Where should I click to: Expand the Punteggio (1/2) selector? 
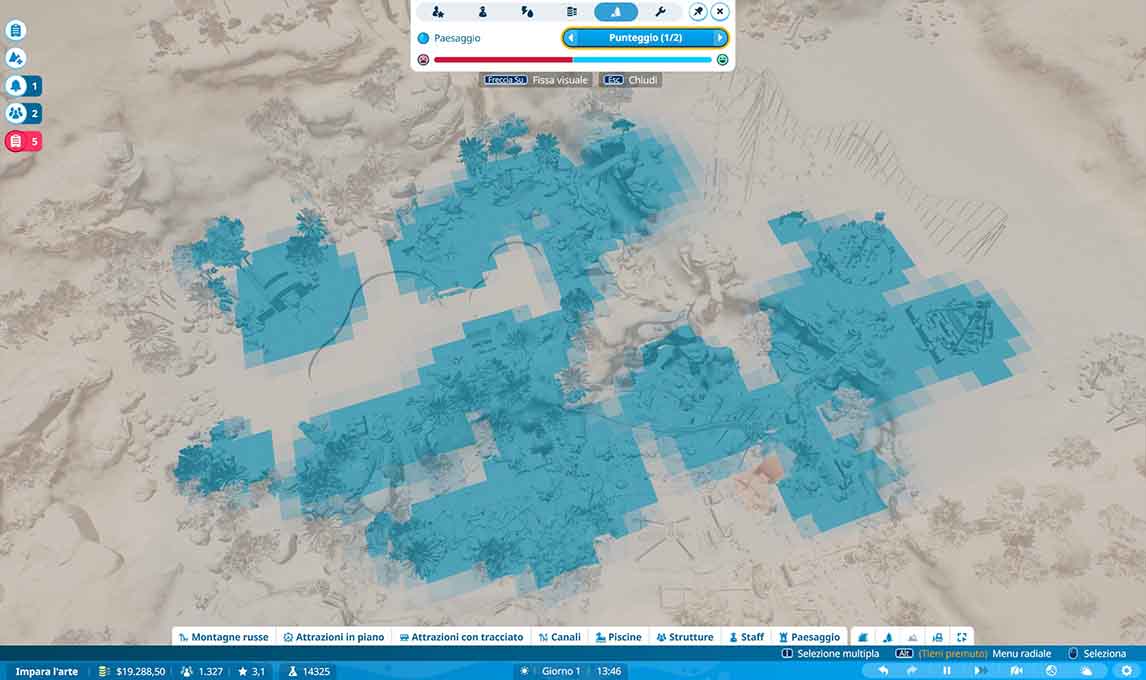click(645, 38)
